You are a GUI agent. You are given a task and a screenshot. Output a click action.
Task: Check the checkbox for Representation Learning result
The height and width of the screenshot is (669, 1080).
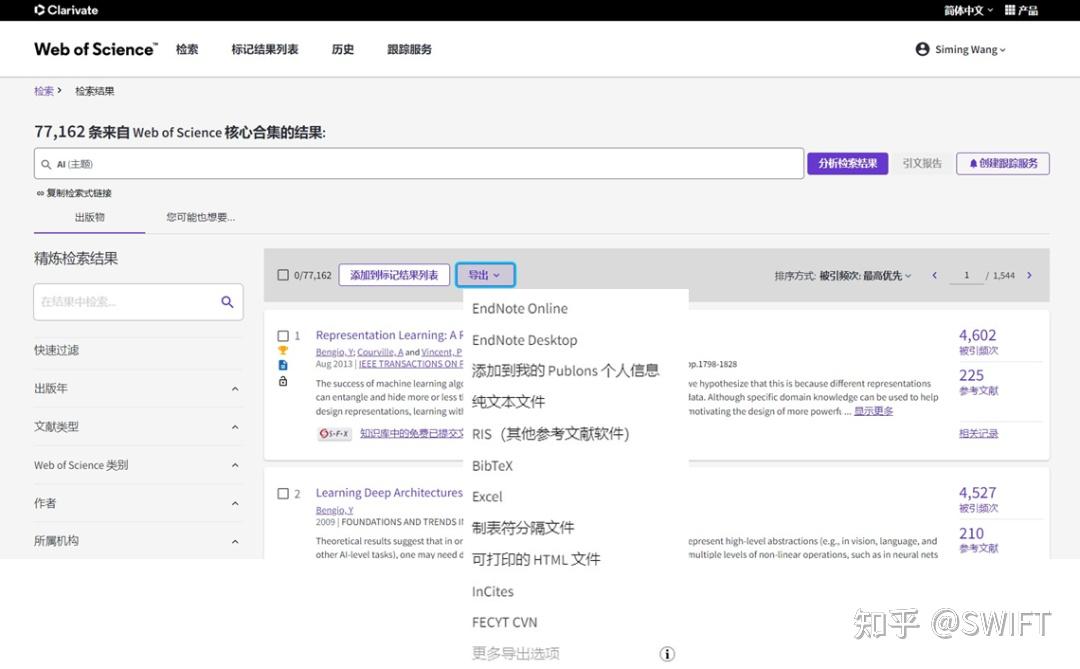(283, 336)
